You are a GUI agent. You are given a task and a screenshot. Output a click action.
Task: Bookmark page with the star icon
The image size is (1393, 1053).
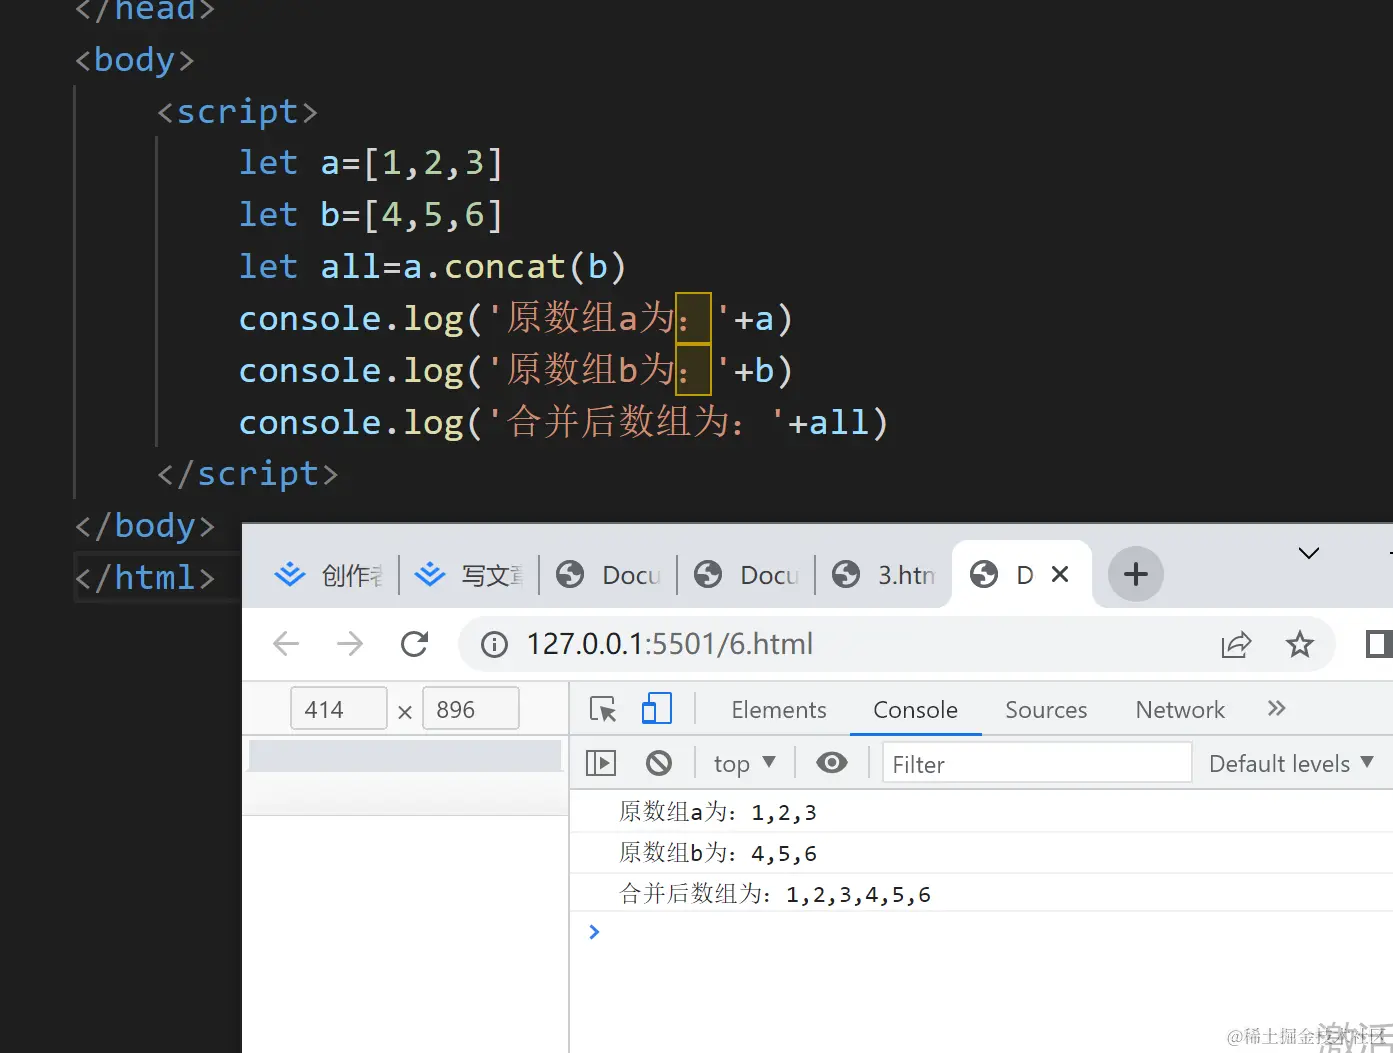click(1299, 644)
